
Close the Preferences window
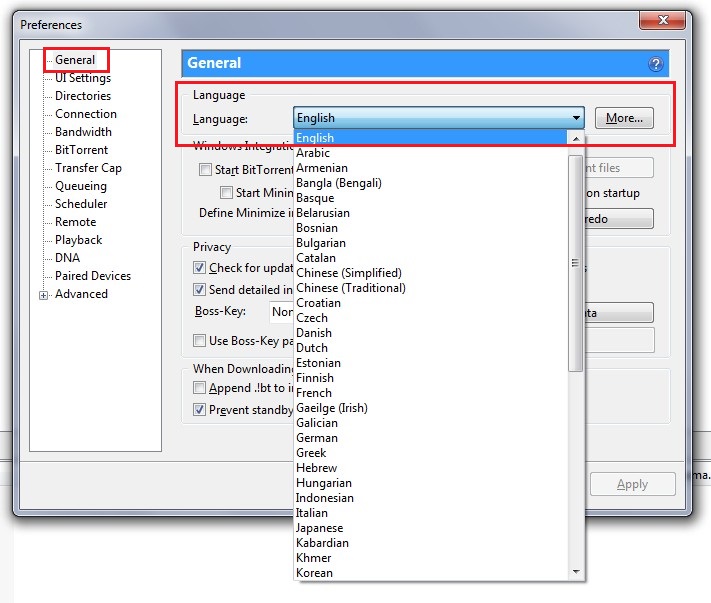662,20
